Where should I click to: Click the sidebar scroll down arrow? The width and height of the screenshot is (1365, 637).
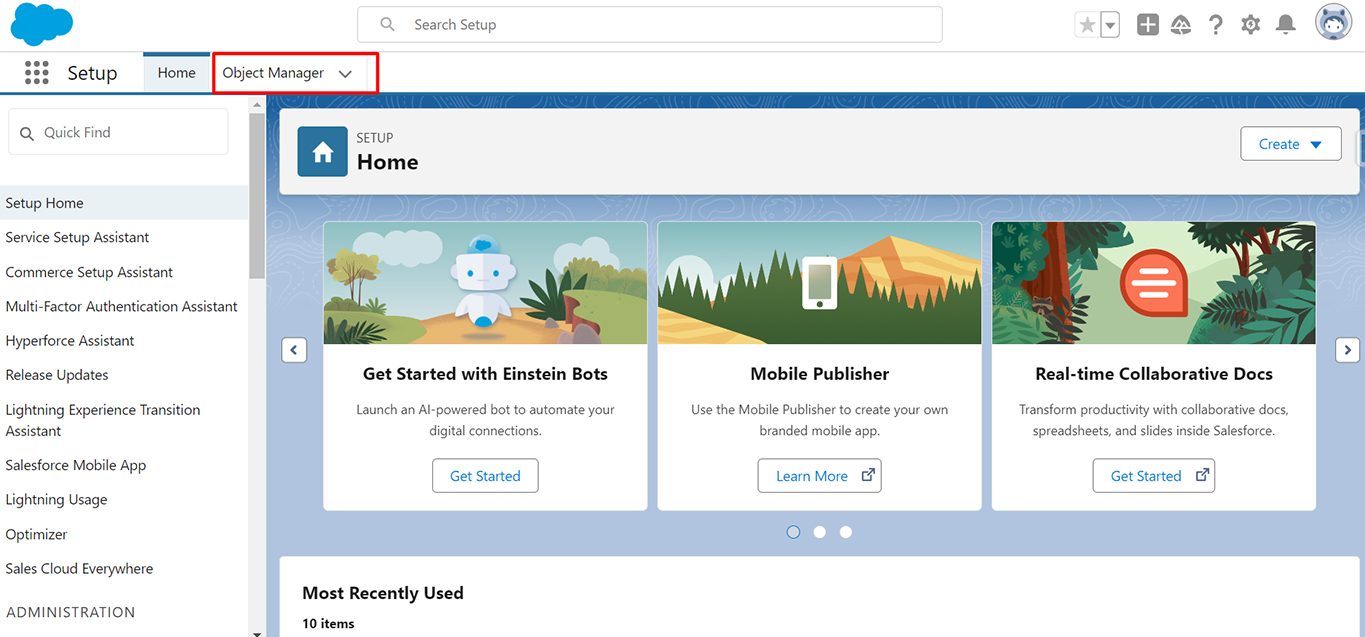[x=257, y=632]
